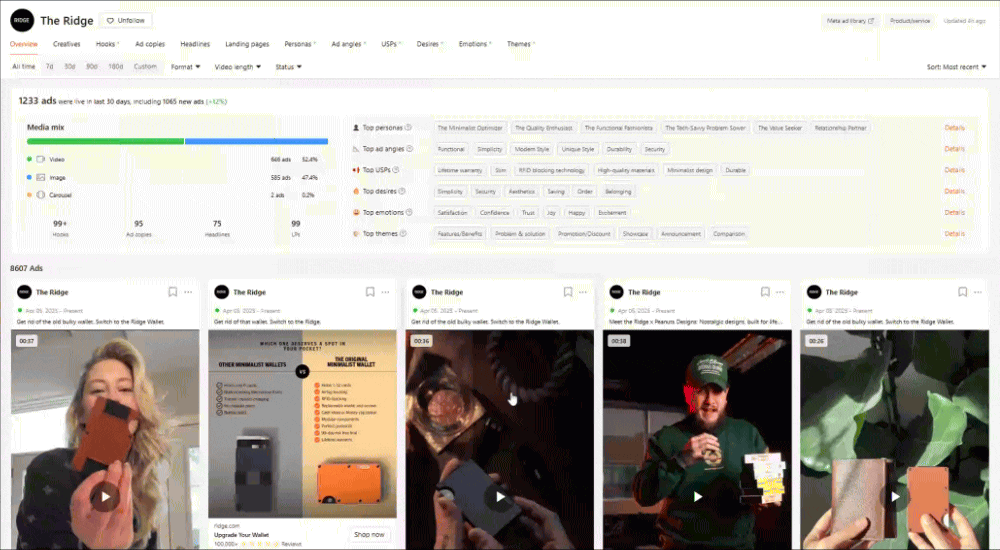Bookmark the second ad card with comparison image
The height and width of the screenshot is (550, 1000).
pyautogui.click(x=370, y=292)
